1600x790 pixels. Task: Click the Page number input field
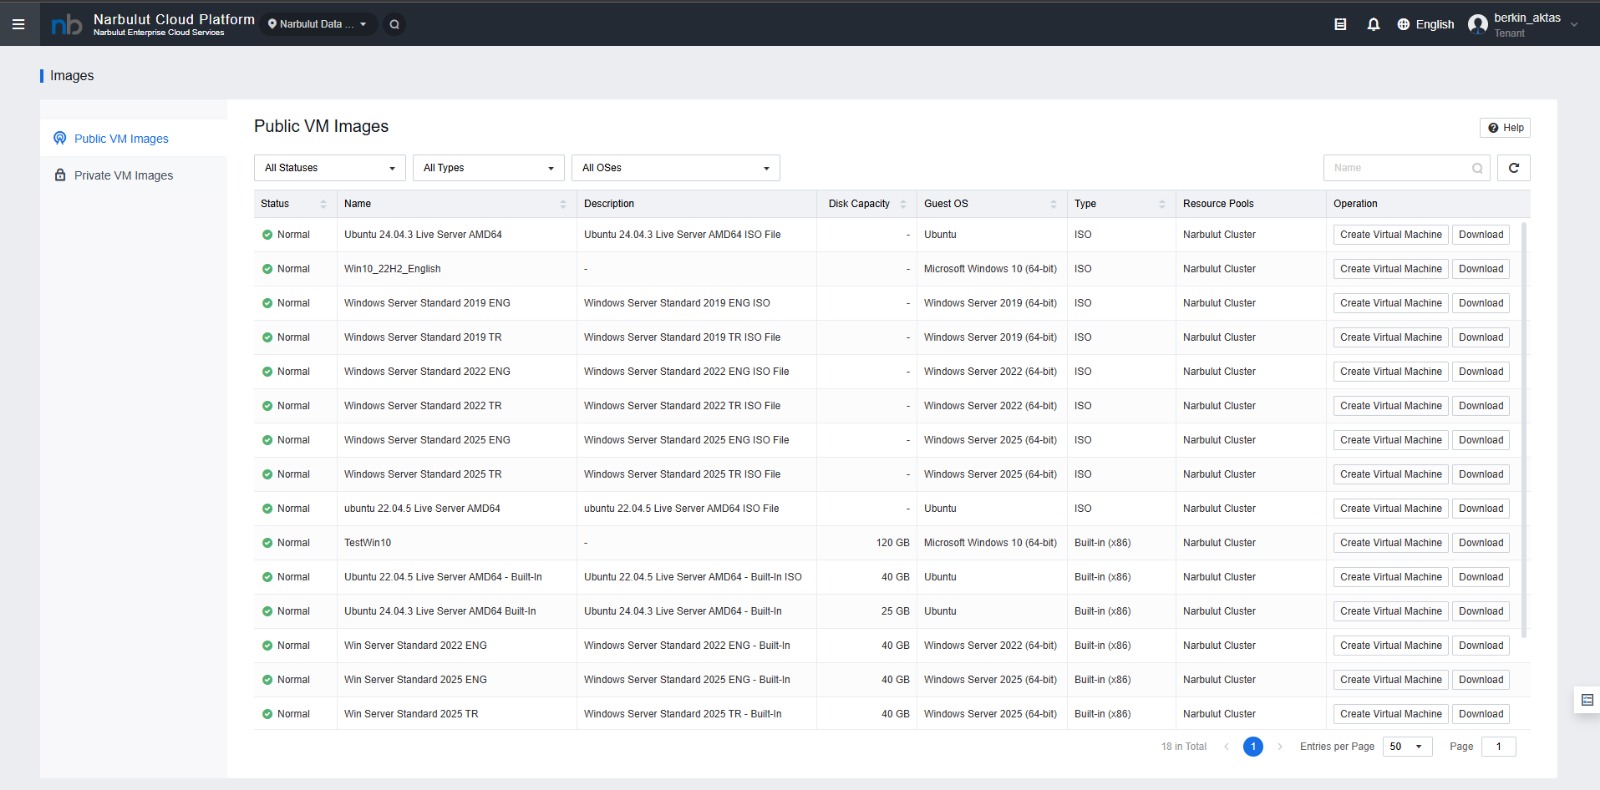(1498, 747)
